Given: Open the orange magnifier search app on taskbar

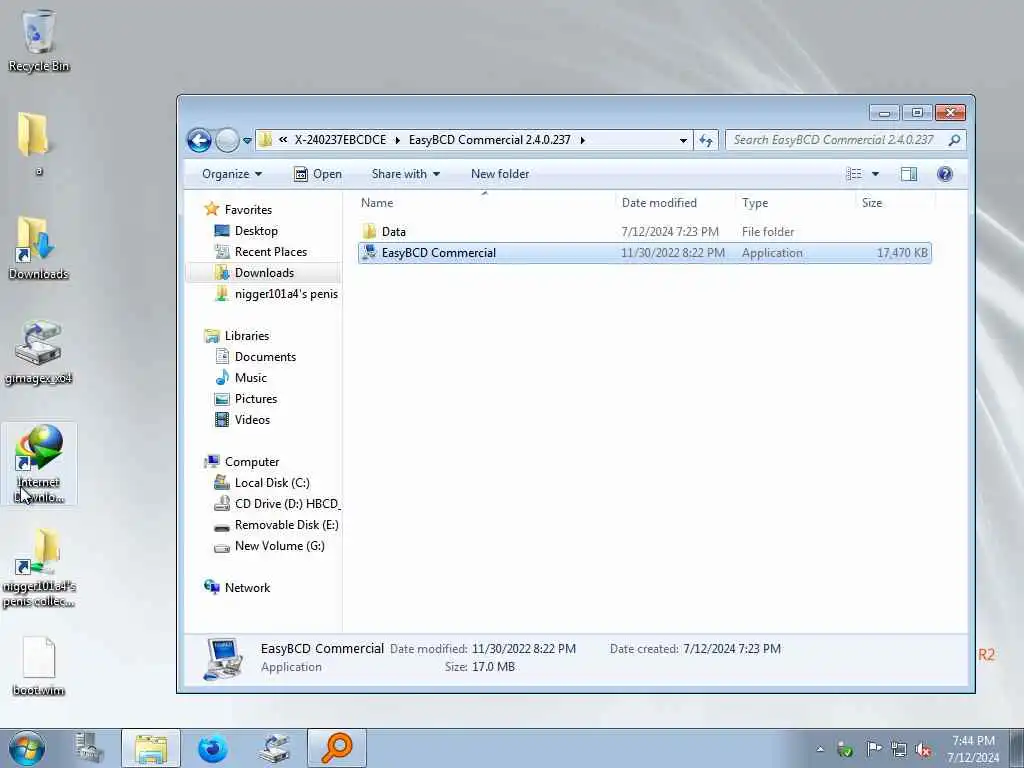Looking at the screenshot, I should pyautogui.click(x=337, y=748).
